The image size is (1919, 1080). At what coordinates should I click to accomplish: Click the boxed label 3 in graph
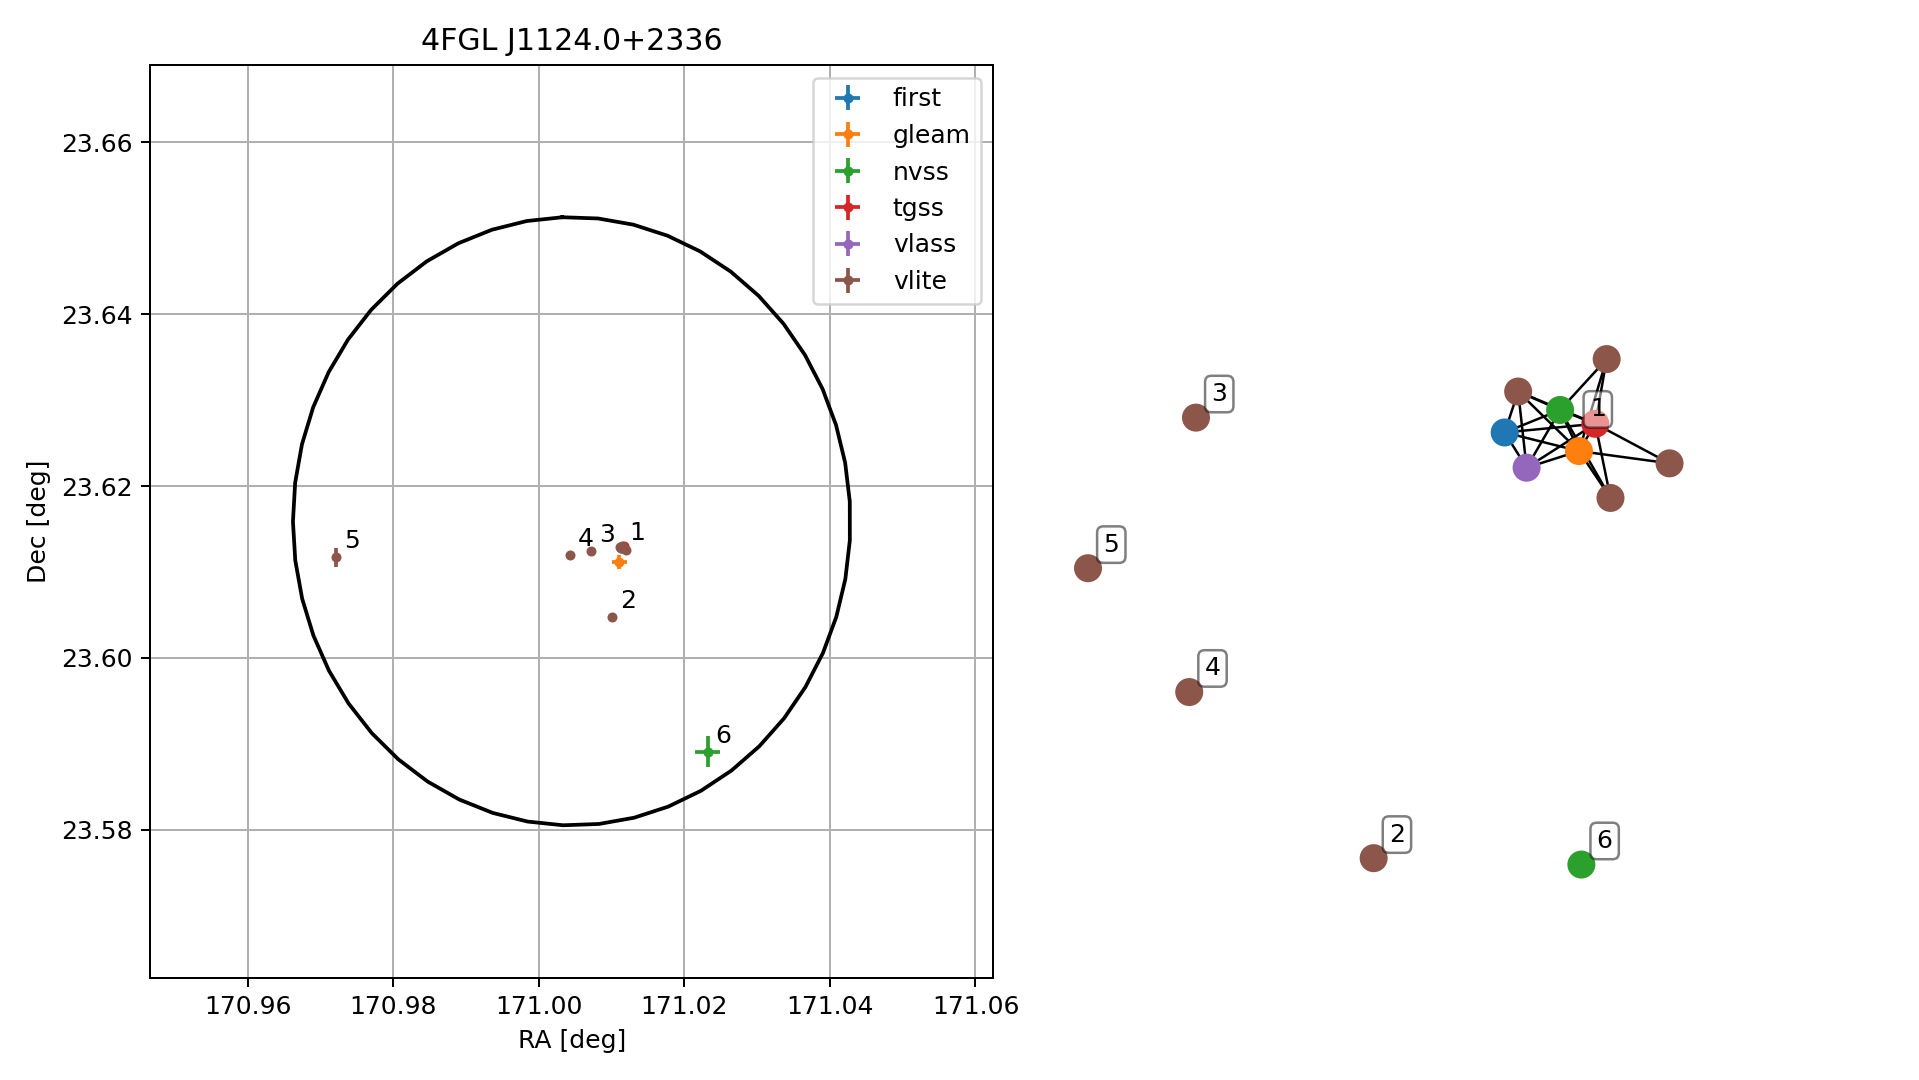[x=1219, y=393]
